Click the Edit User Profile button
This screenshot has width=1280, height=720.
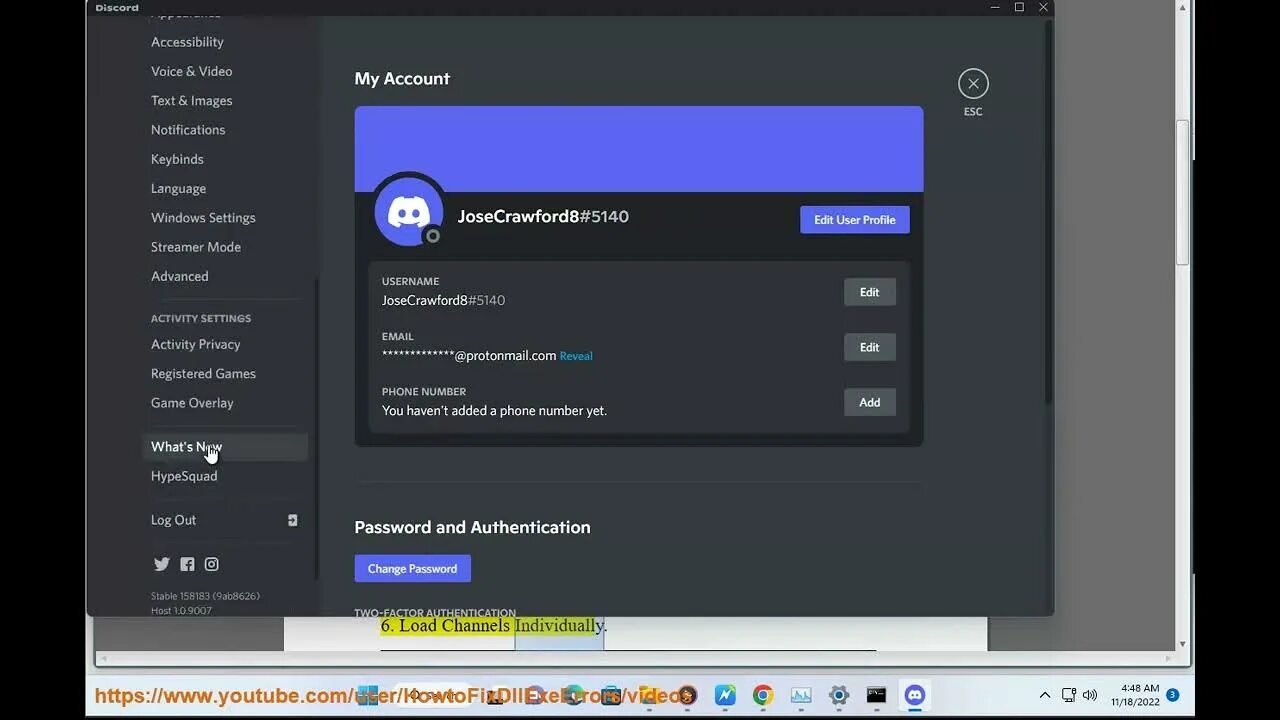click(x=855, y=220)
